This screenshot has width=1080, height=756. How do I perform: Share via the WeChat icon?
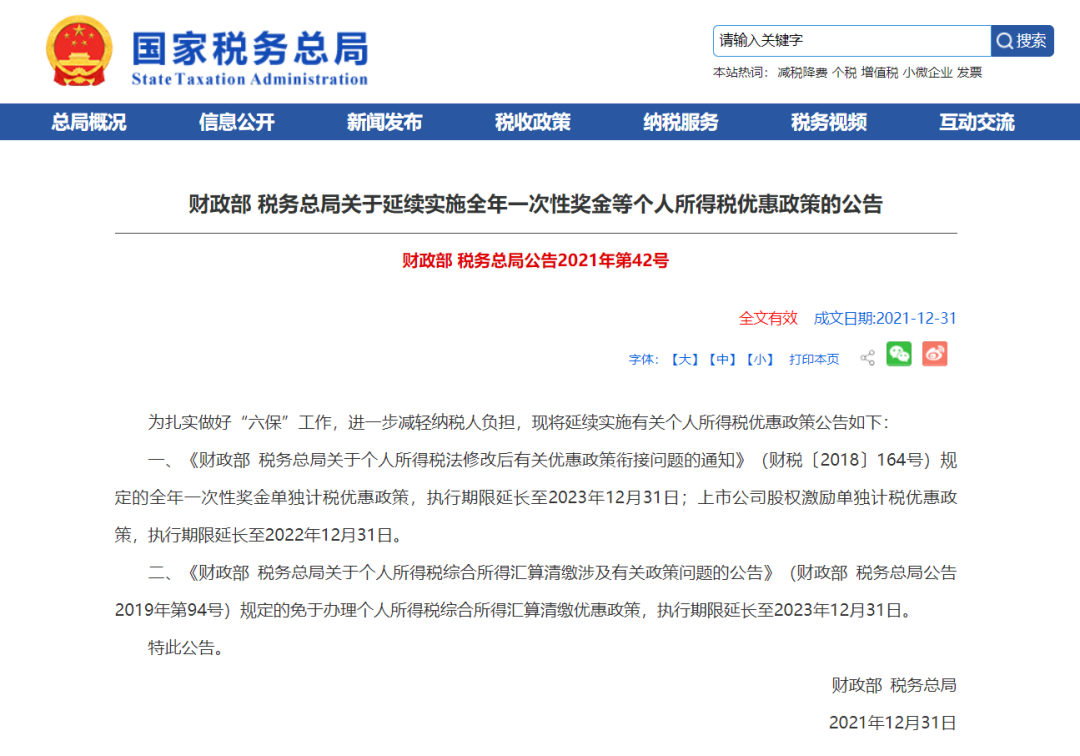898,354
